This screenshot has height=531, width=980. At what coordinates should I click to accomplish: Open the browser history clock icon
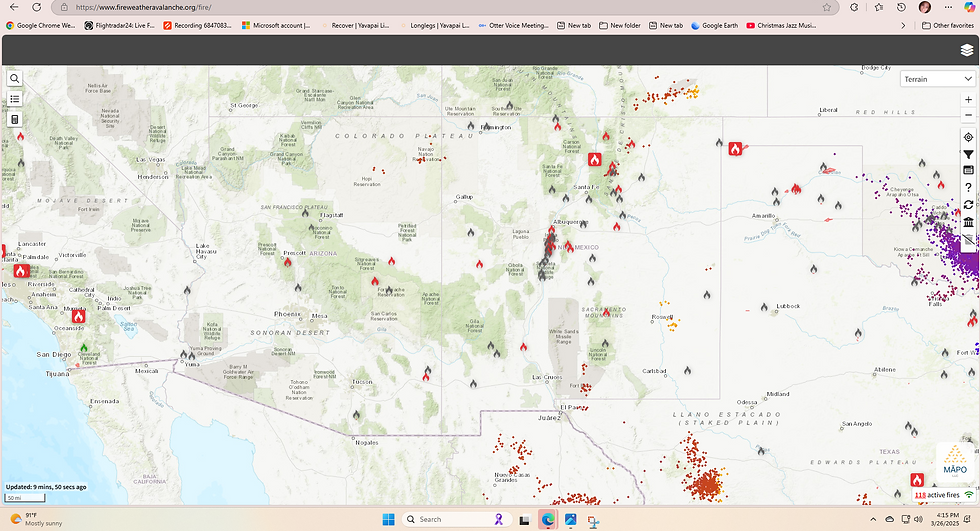click(901, 7)
